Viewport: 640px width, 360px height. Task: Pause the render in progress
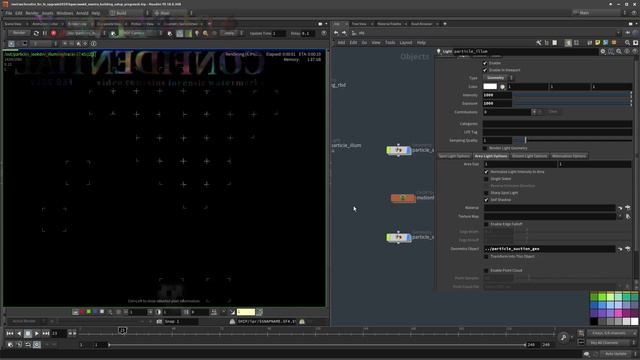click(45, 33)
